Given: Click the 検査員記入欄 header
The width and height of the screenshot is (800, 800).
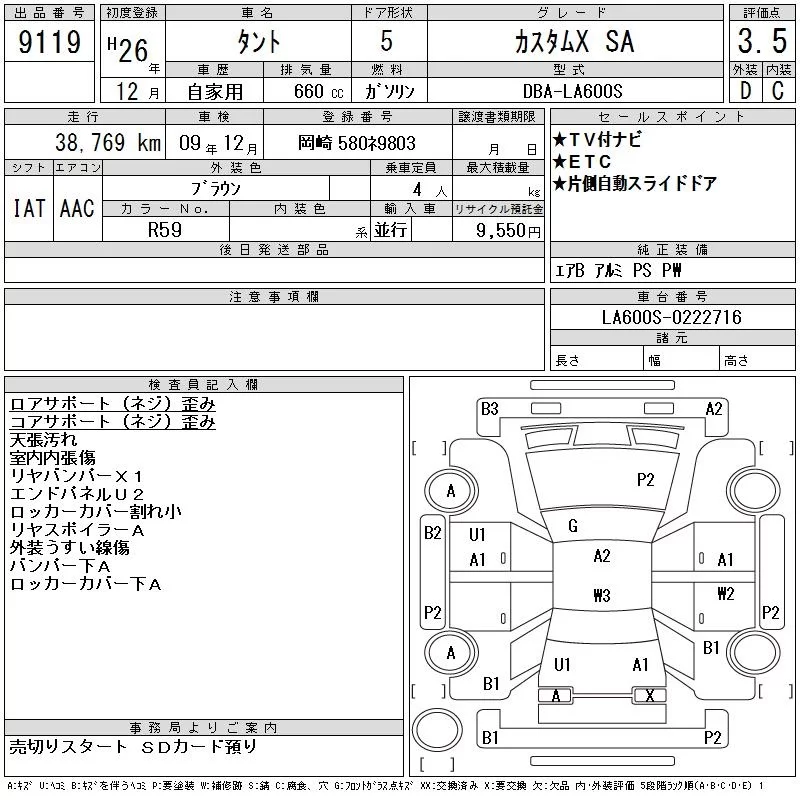Looking at the screenshot, I should coord(203,385).
